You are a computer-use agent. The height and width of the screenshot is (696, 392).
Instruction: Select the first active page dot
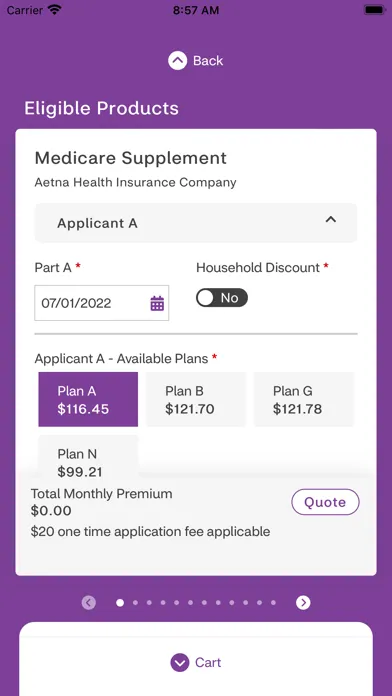120,603
